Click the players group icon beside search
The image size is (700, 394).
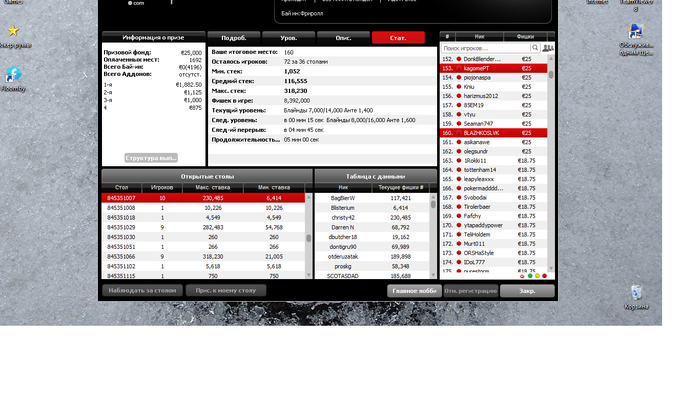(548, 48)
